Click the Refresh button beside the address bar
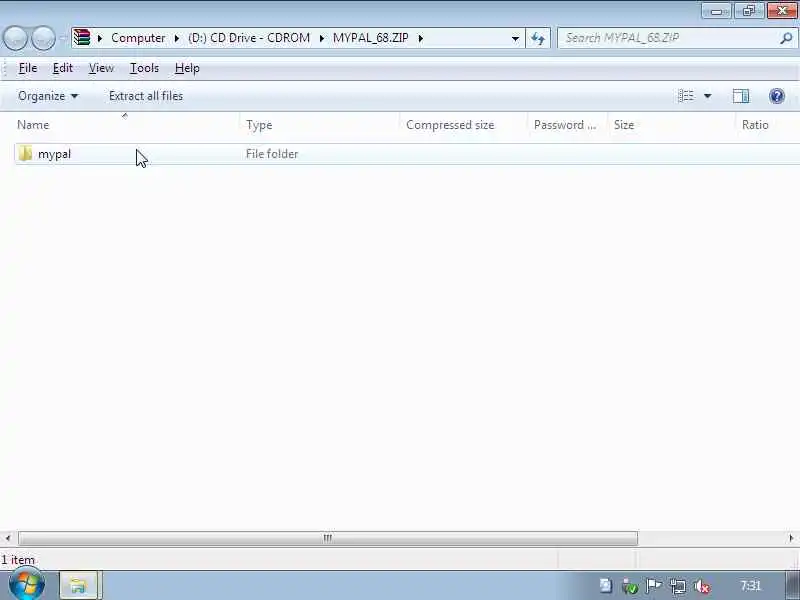Screen dimensions: 800x600 point(538,38)
